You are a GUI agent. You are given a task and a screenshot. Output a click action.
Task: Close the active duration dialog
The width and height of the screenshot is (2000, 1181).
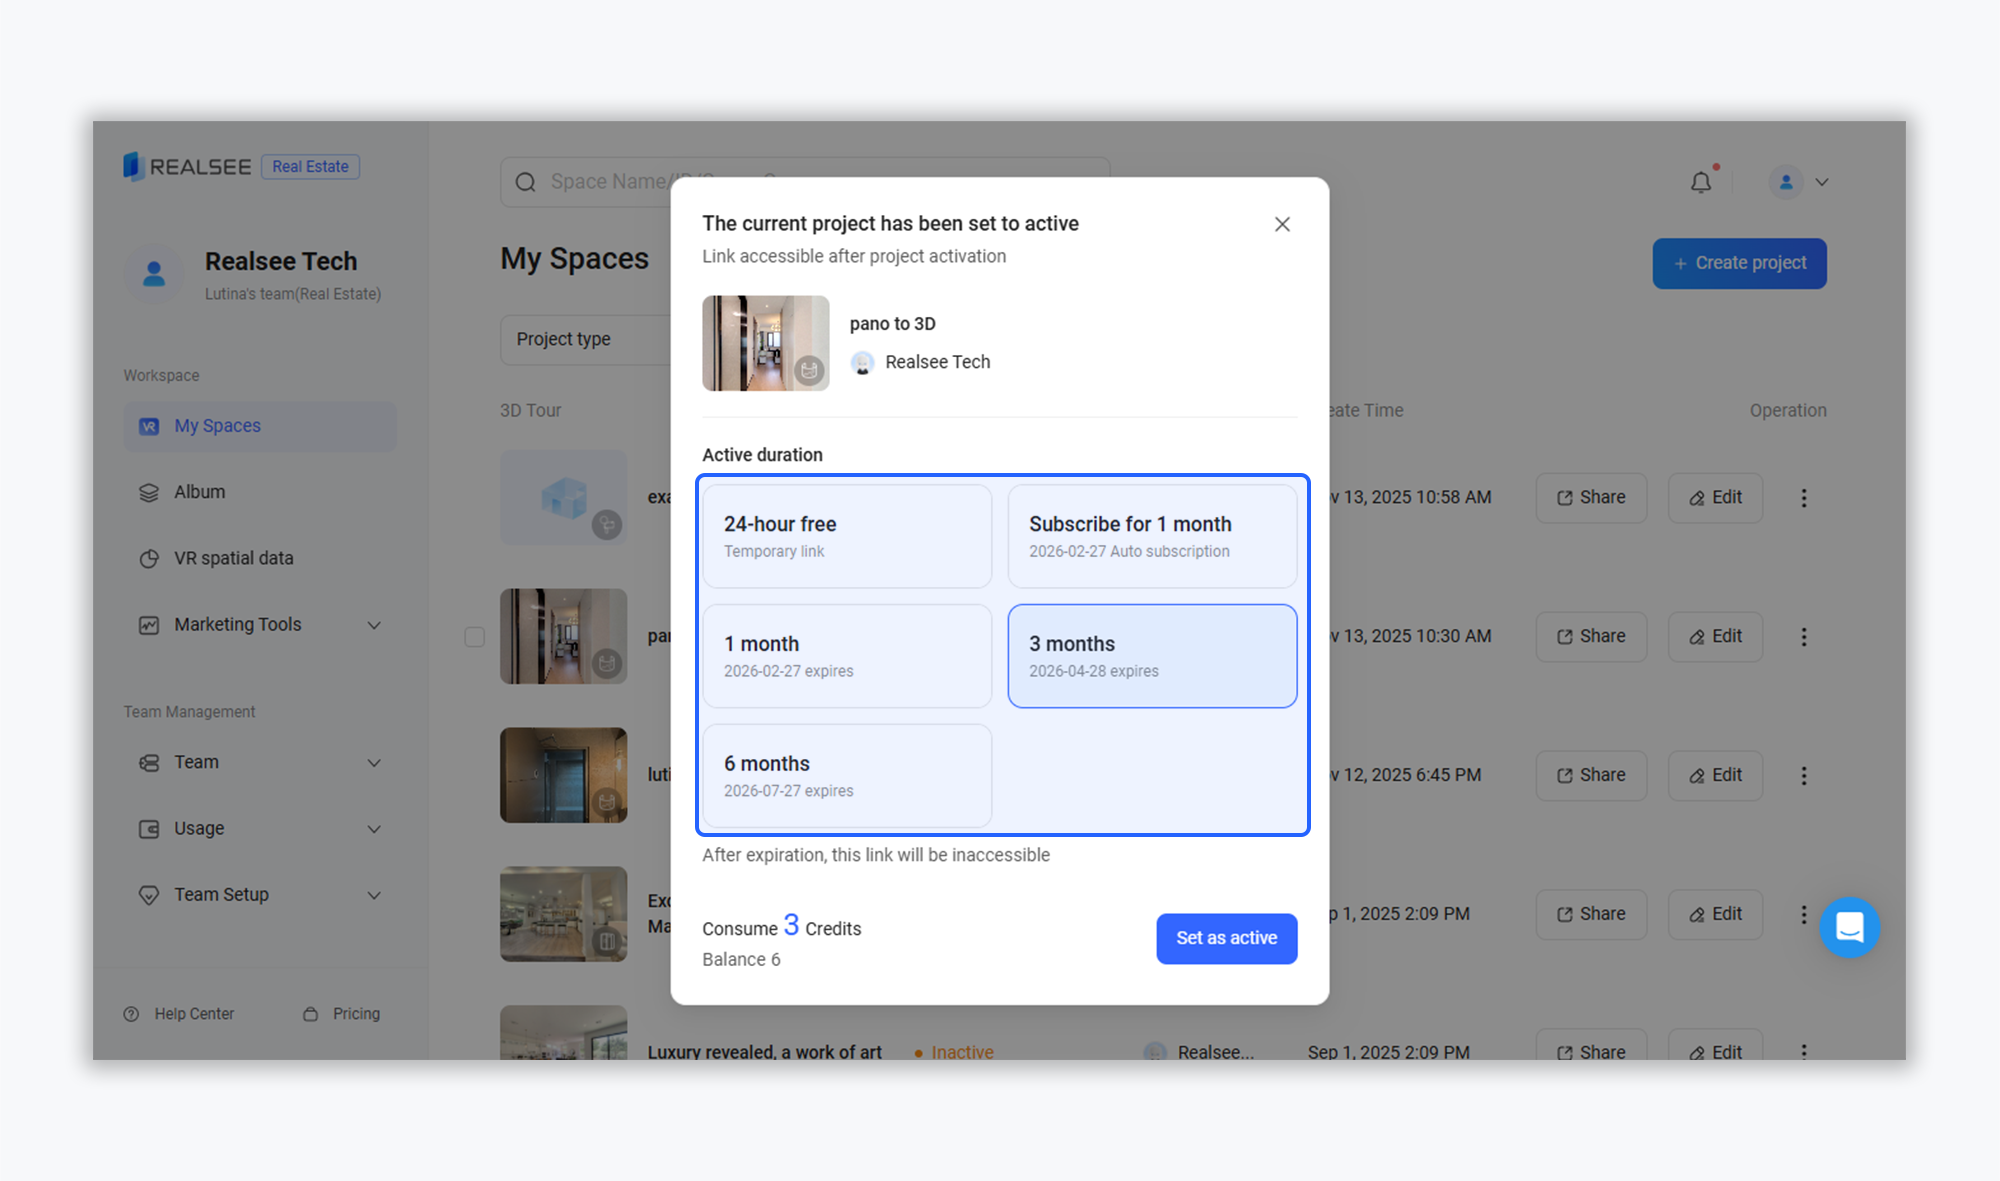pyautogui.click(x=1282, y=224)
